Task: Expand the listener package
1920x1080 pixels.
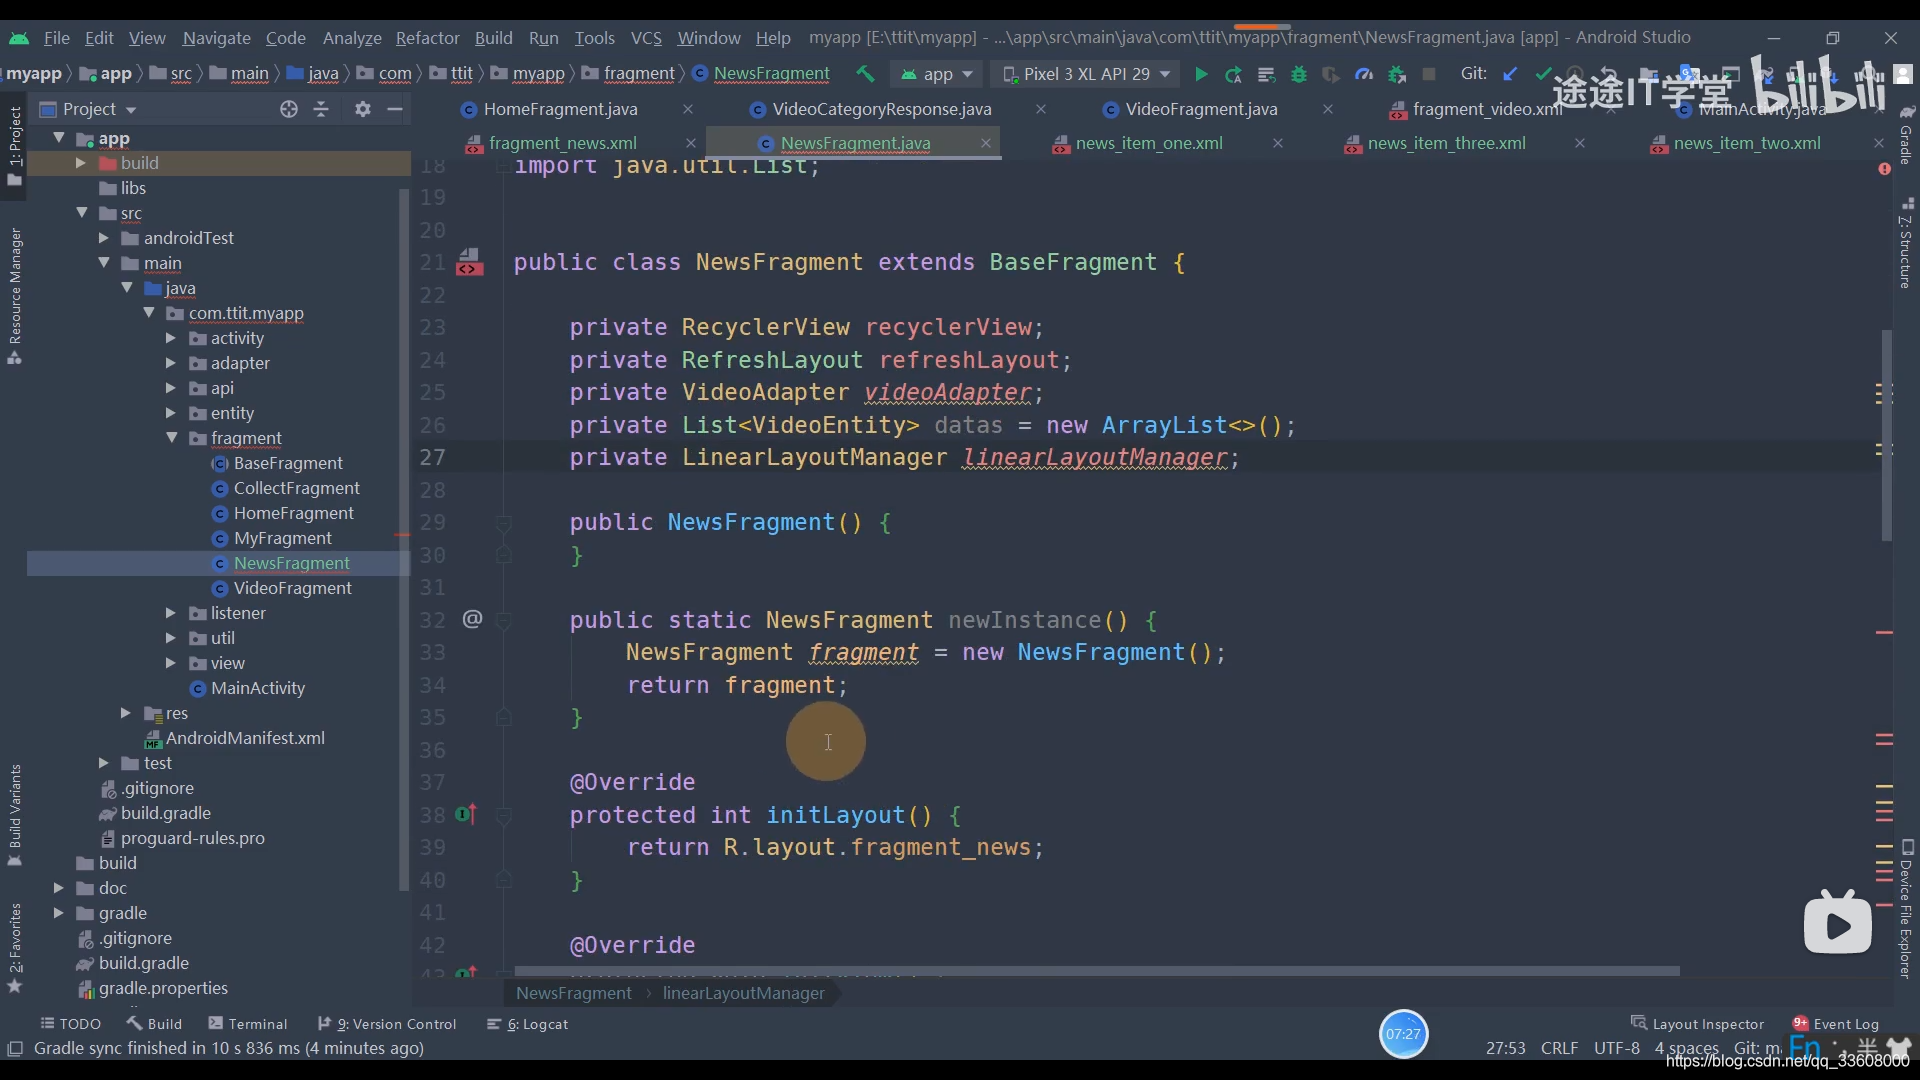Action: pyautogui.click(x=170, y=613)
